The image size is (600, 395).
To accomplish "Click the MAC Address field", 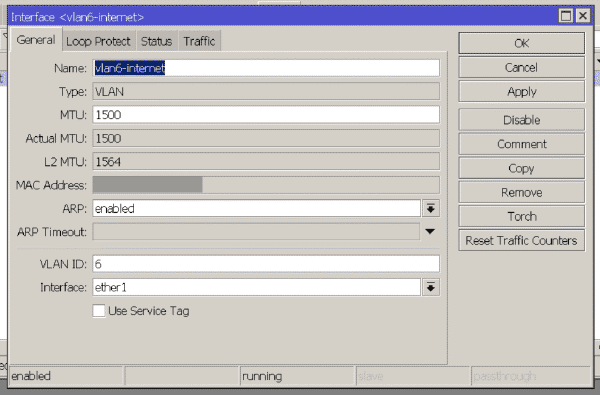I will (x=266, y=185).
